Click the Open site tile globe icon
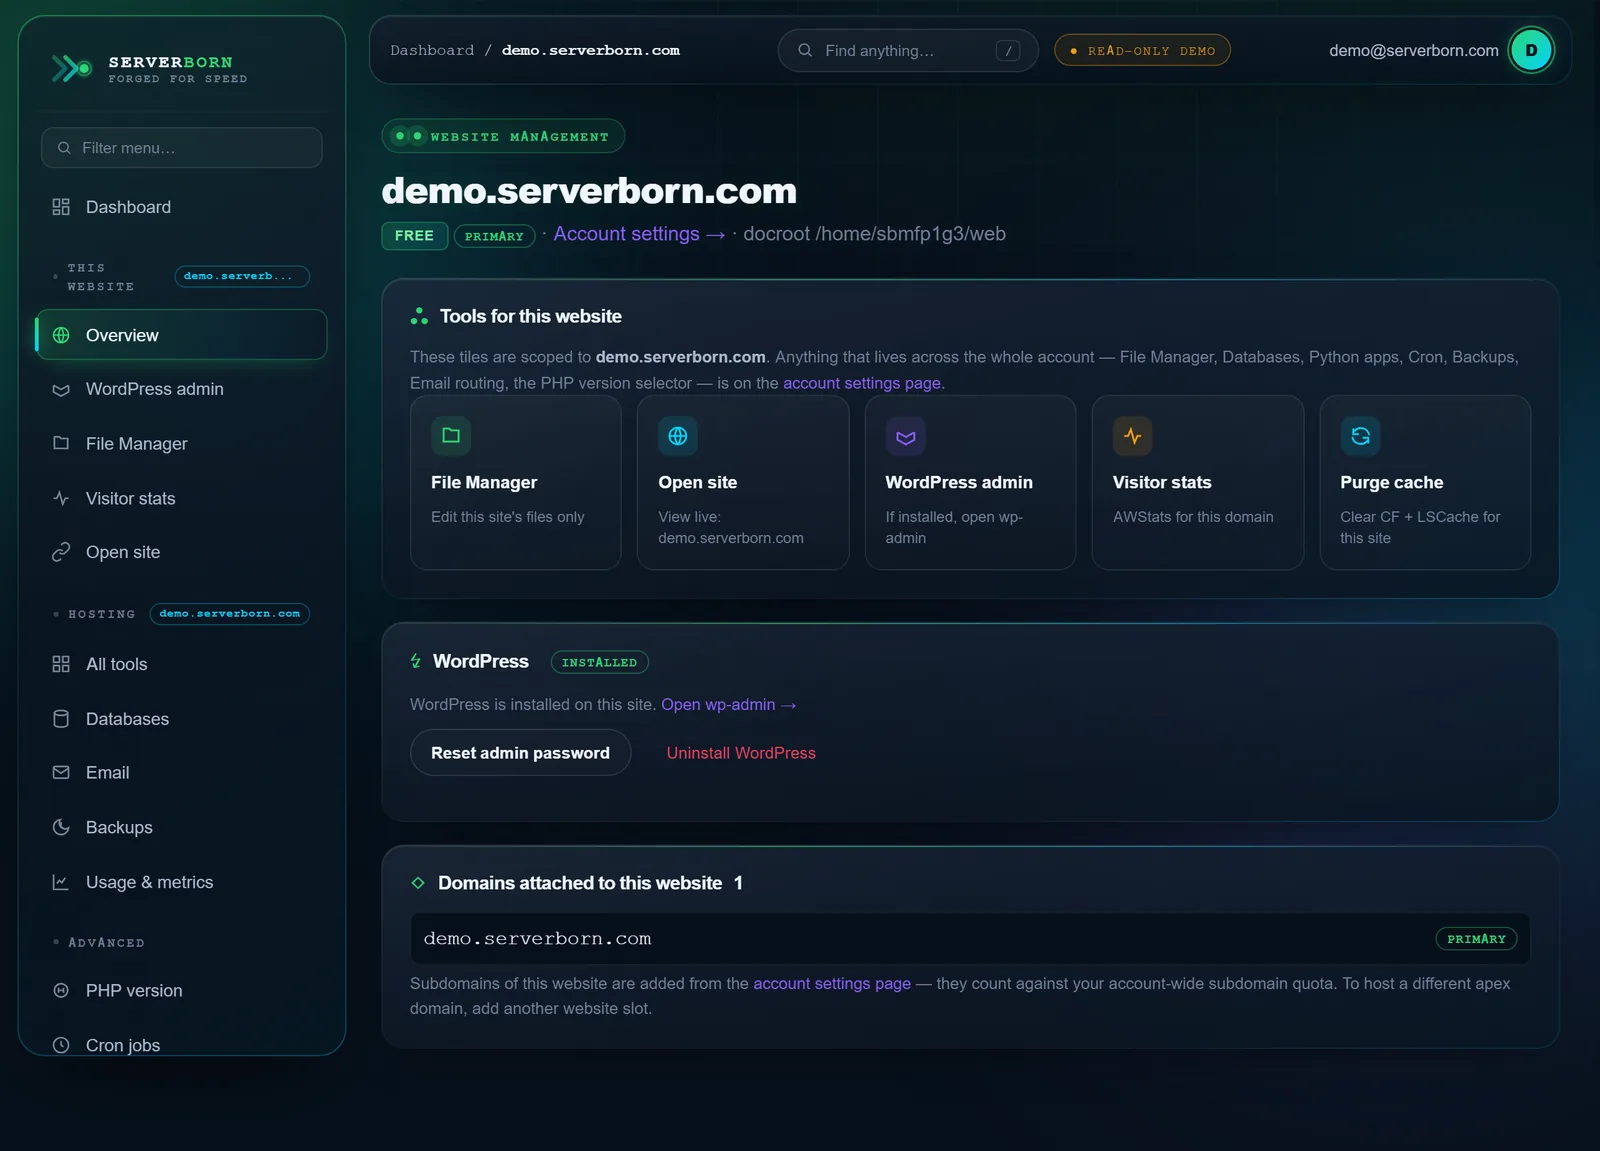1600x1151 pixels. [678, 435]
